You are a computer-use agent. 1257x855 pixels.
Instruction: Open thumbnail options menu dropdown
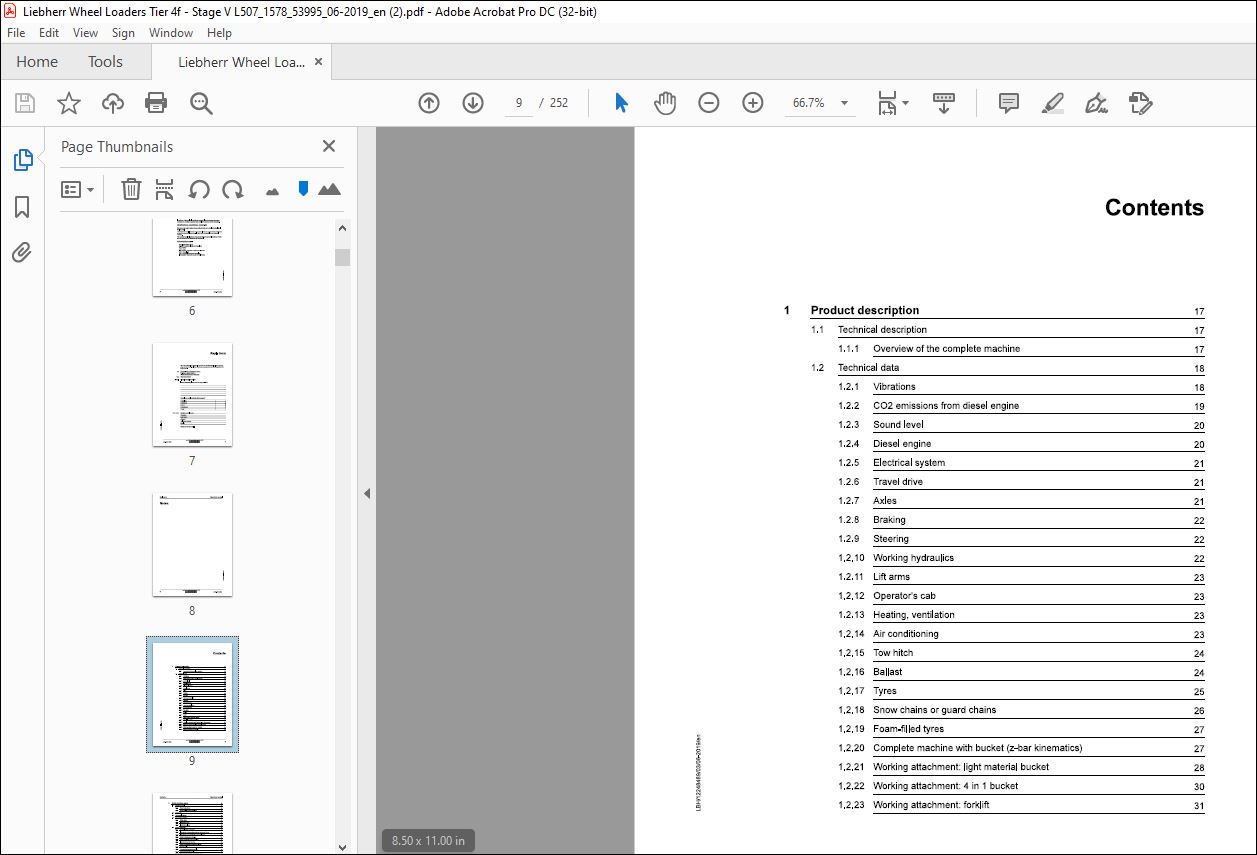coord(78,189)
